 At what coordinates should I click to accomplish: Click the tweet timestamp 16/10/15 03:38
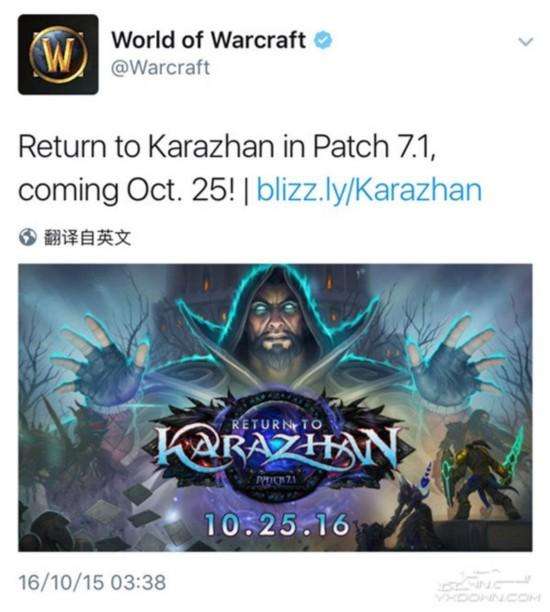[x=93, y=583]
